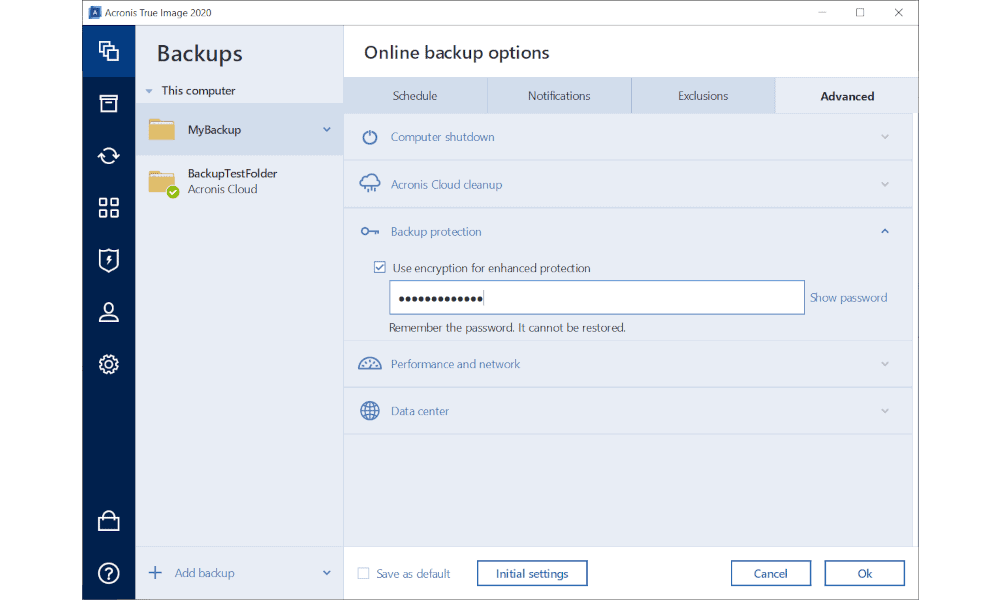Switch to the Schedule tab
Viewport: 1000px width, 600px height.
415,96
